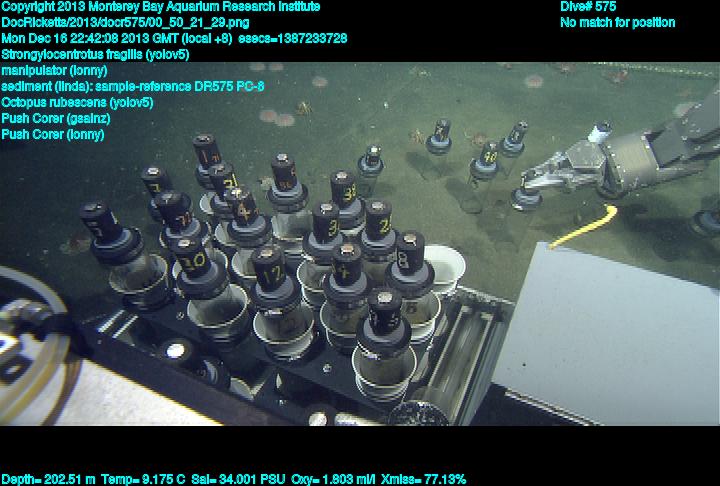Viewport: 720px width, 486px height.
Task: Select the Dive# 575 label
Action: [x=588, y=7]
